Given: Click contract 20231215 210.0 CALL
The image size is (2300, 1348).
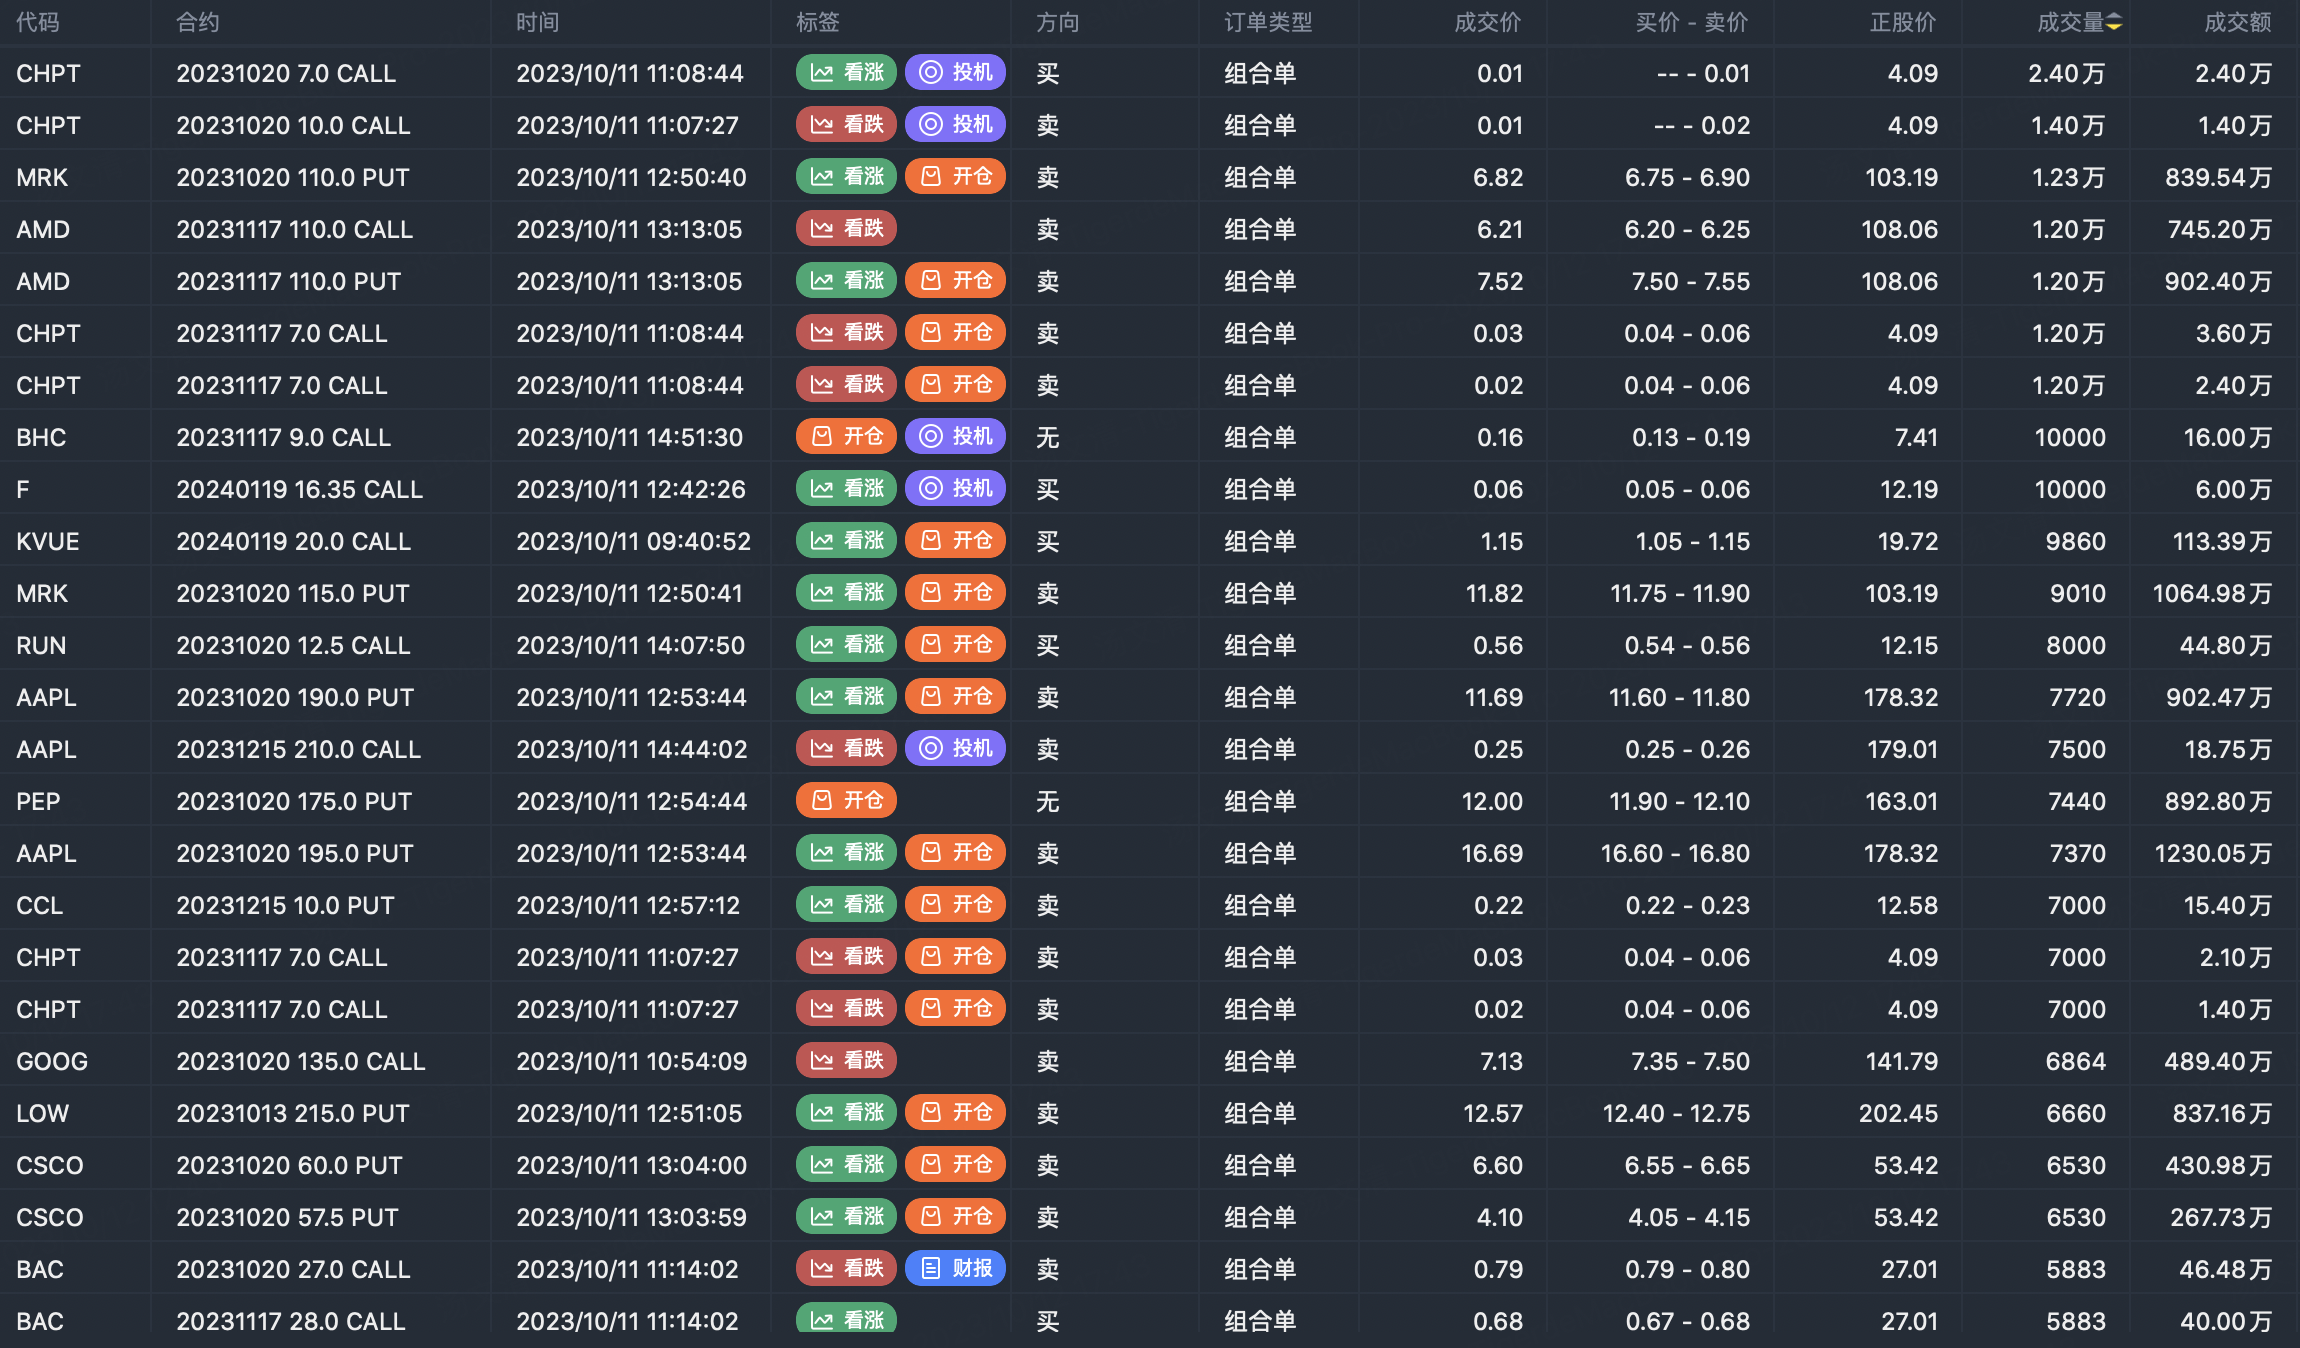Looking at the screenshot, I should click(299, 749).
